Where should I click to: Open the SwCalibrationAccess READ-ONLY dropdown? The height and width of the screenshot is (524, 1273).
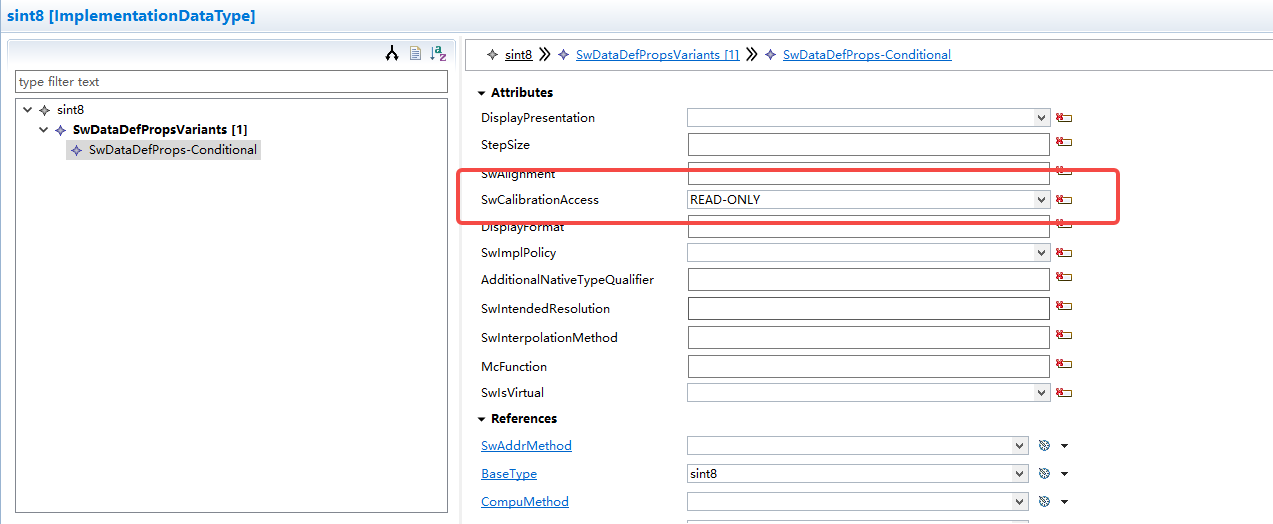(x=1042, y=200)
